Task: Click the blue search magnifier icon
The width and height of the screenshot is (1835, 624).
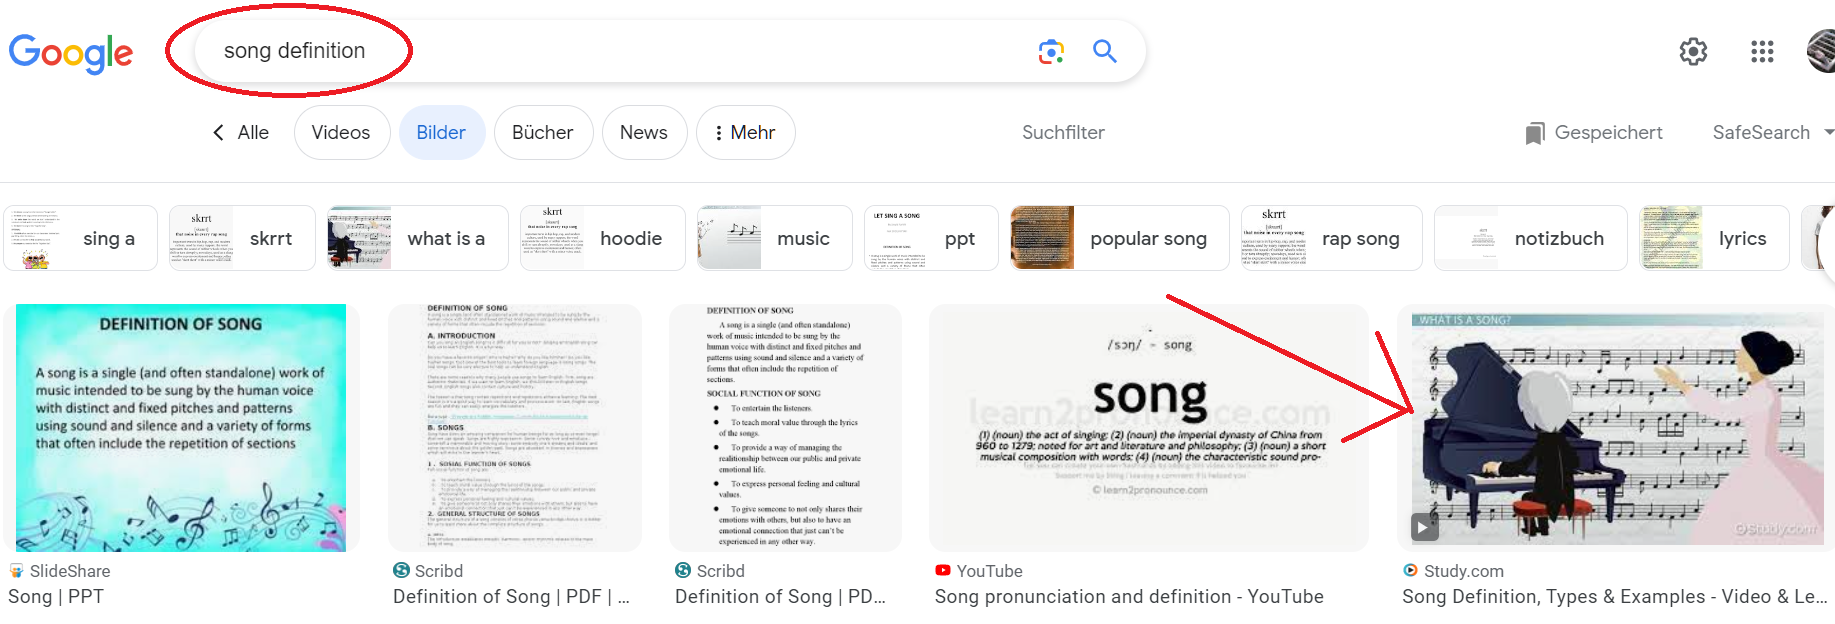Action: tap(1104, 51)
